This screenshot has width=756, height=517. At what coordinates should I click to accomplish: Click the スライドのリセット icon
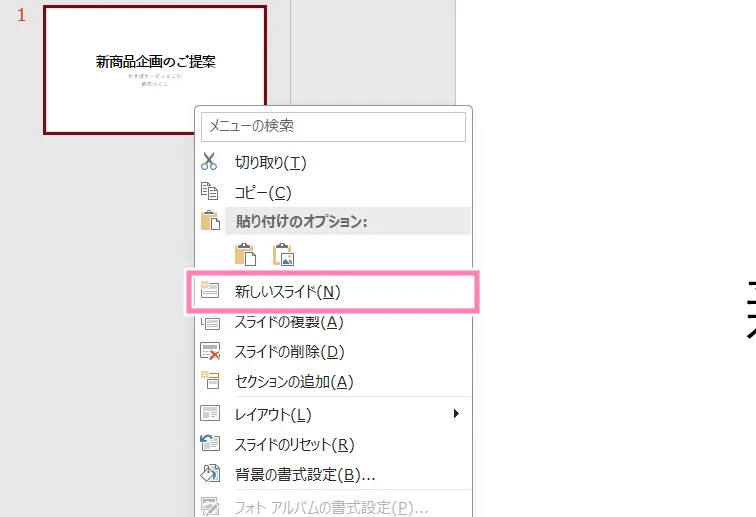click(209, 444)
